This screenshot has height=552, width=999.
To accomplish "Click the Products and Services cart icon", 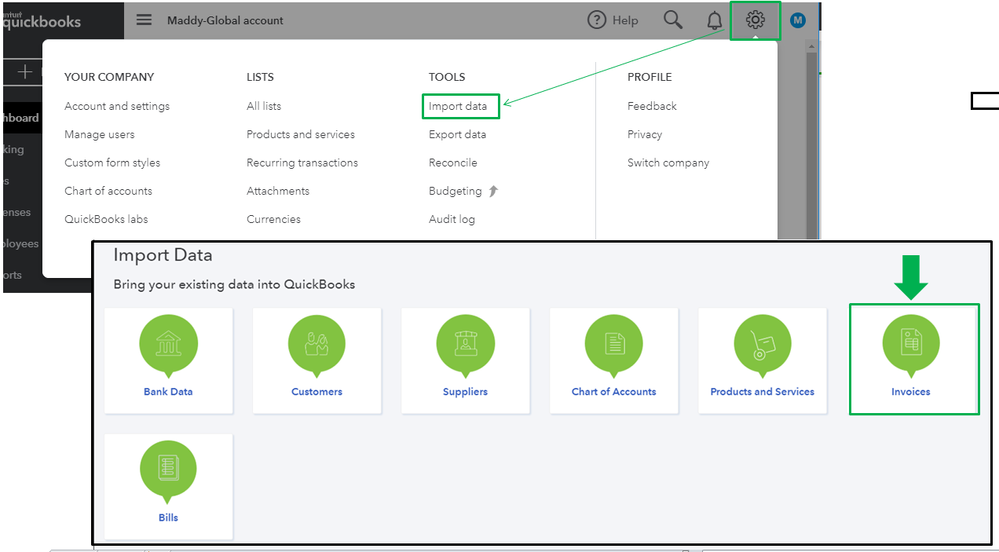I will click(763, 344).
